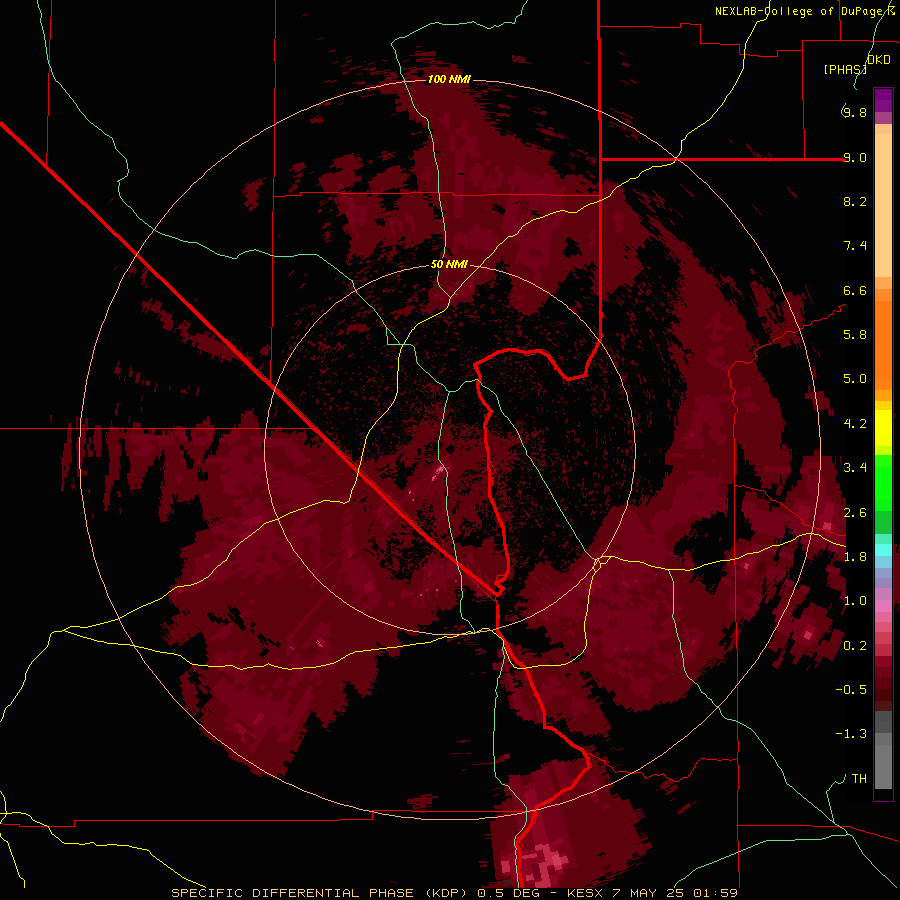900x900 pixels.
Task: Click the KDP product caption at the bottom
Action: (x=455, y=893)
